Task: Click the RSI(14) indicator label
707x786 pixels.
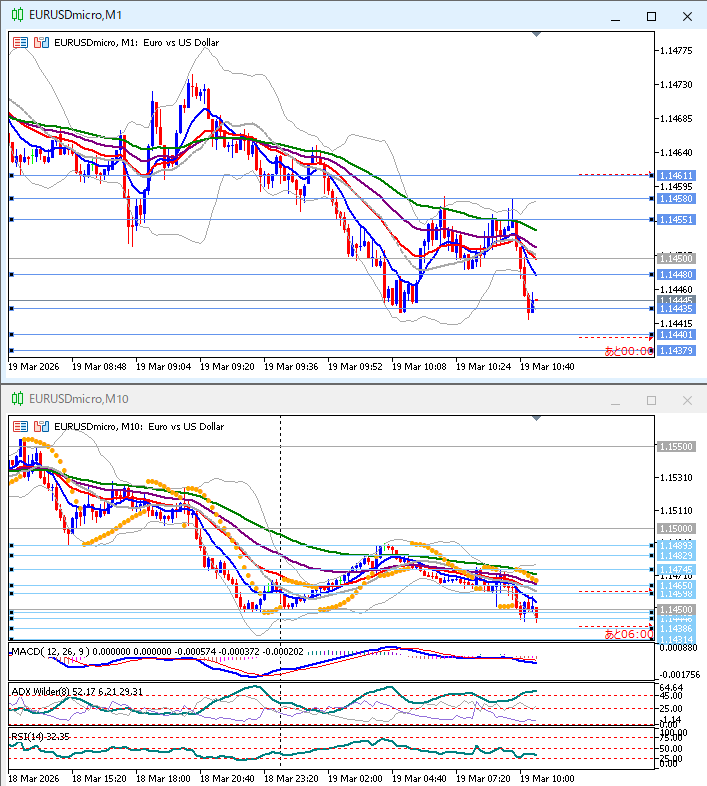Action: point(30,737)
